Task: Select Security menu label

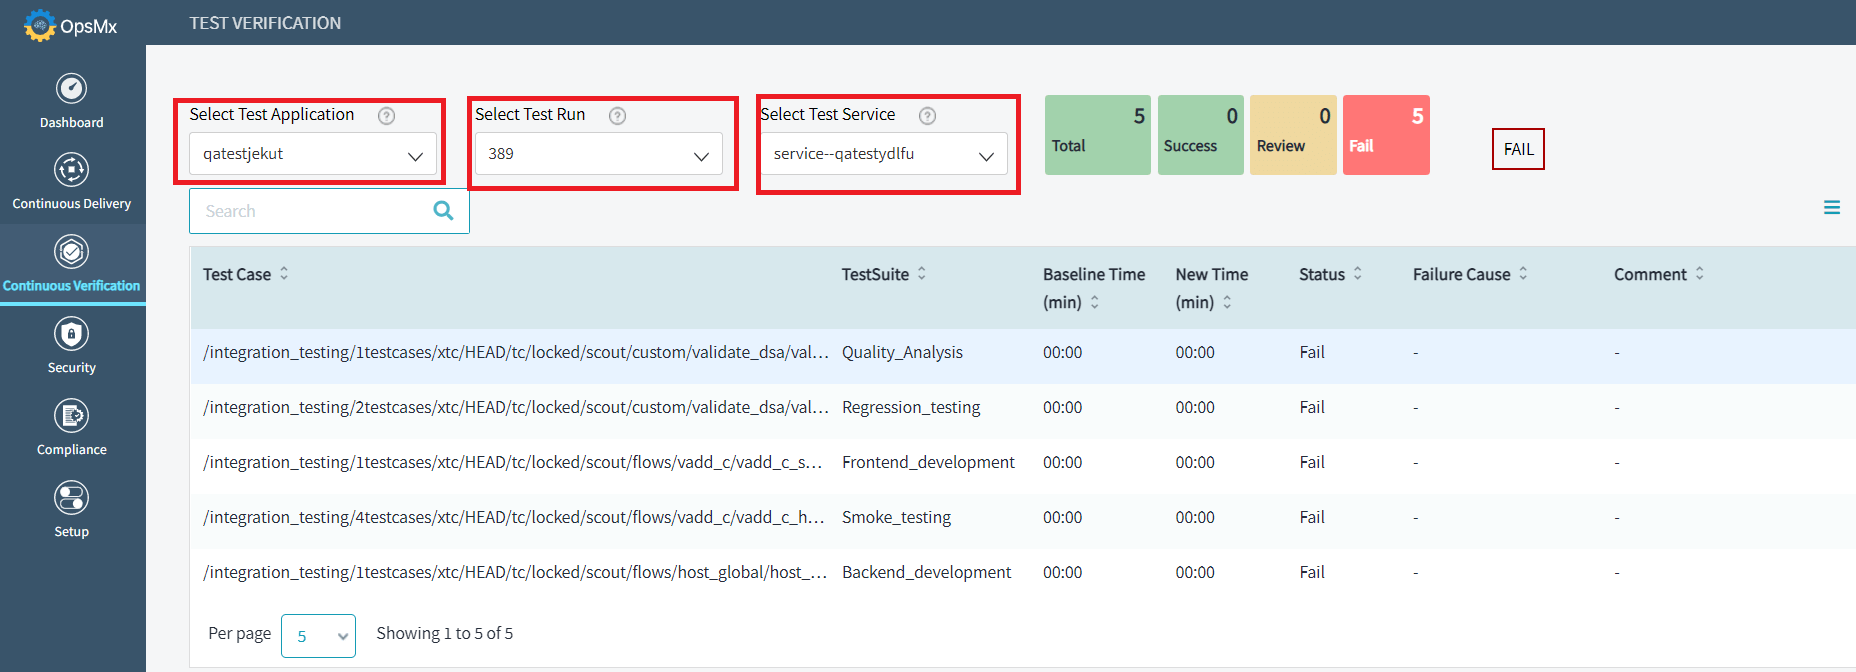Action: [x=71, y=367]
